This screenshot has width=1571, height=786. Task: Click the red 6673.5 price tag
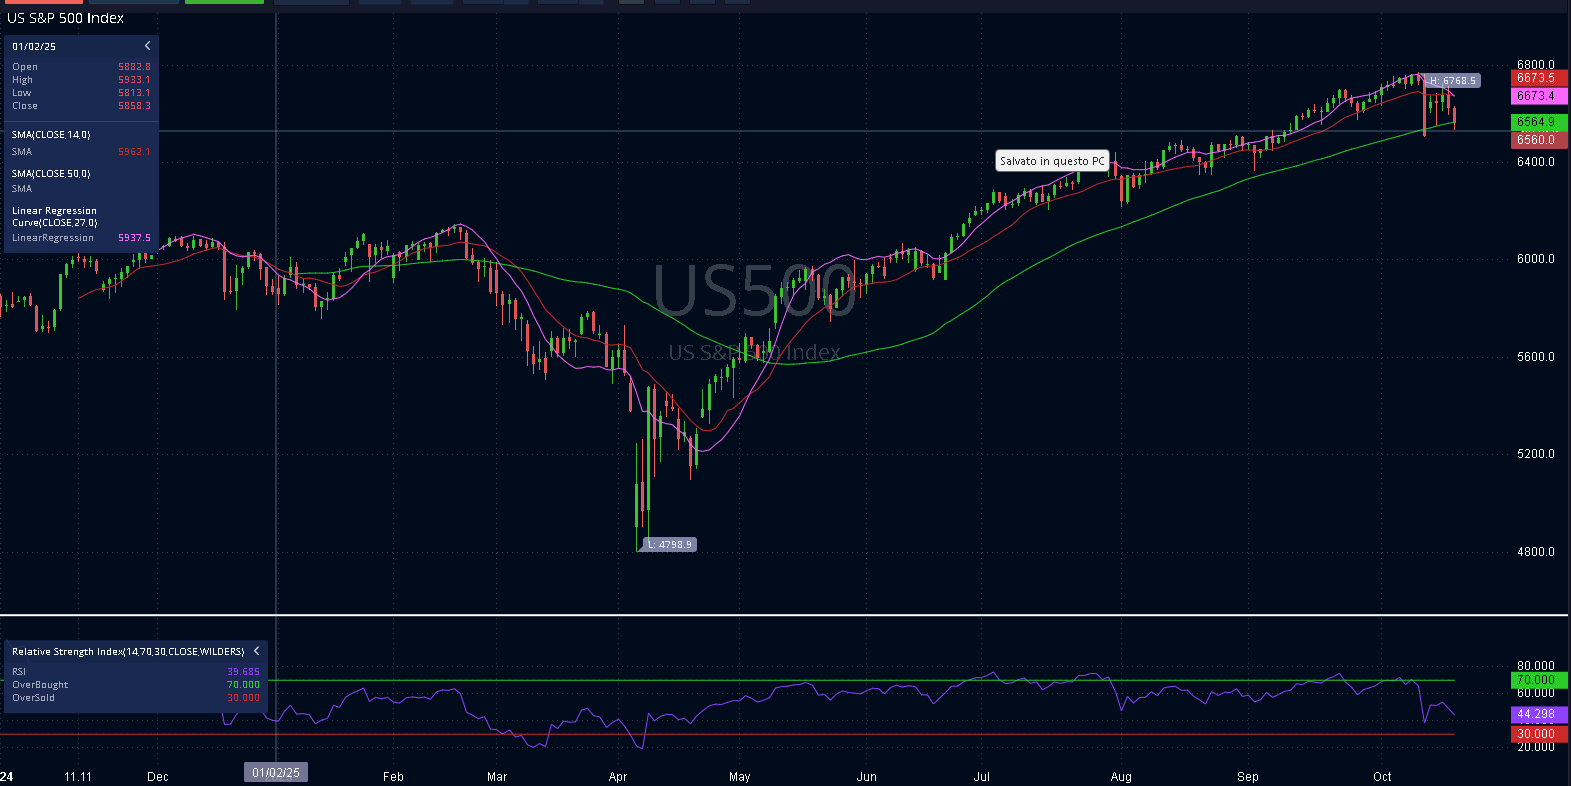coord(1537,78)
